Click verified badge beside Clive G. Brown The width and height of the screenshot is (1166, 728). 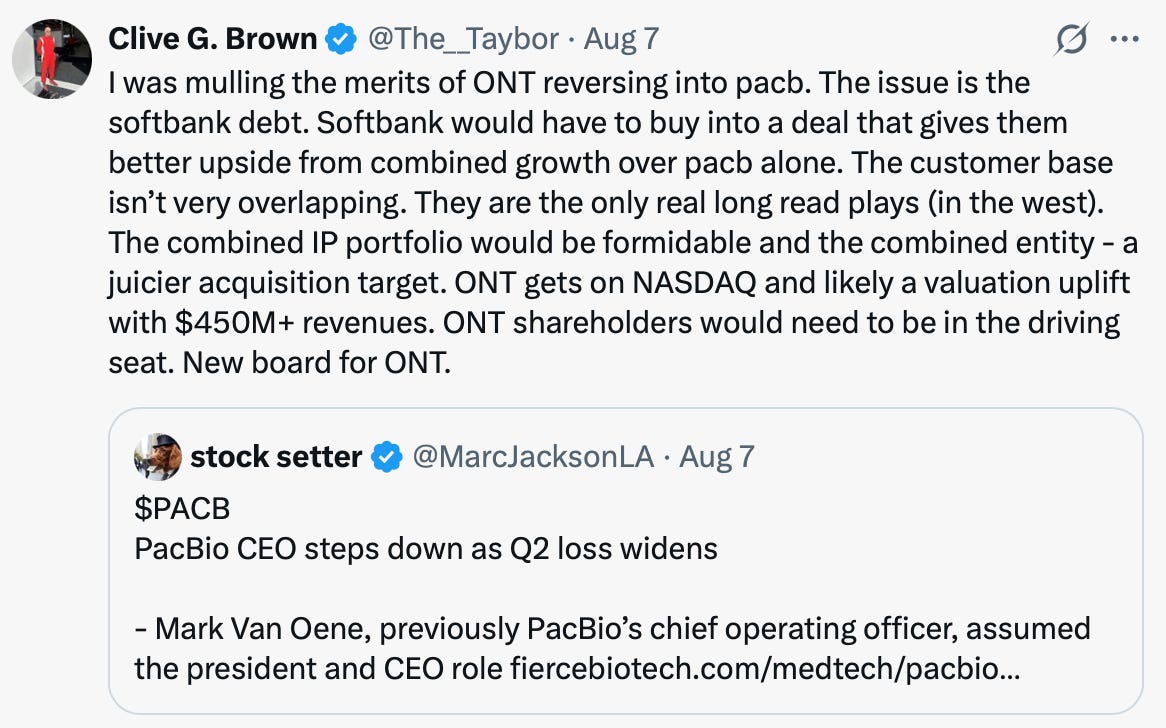341,39
